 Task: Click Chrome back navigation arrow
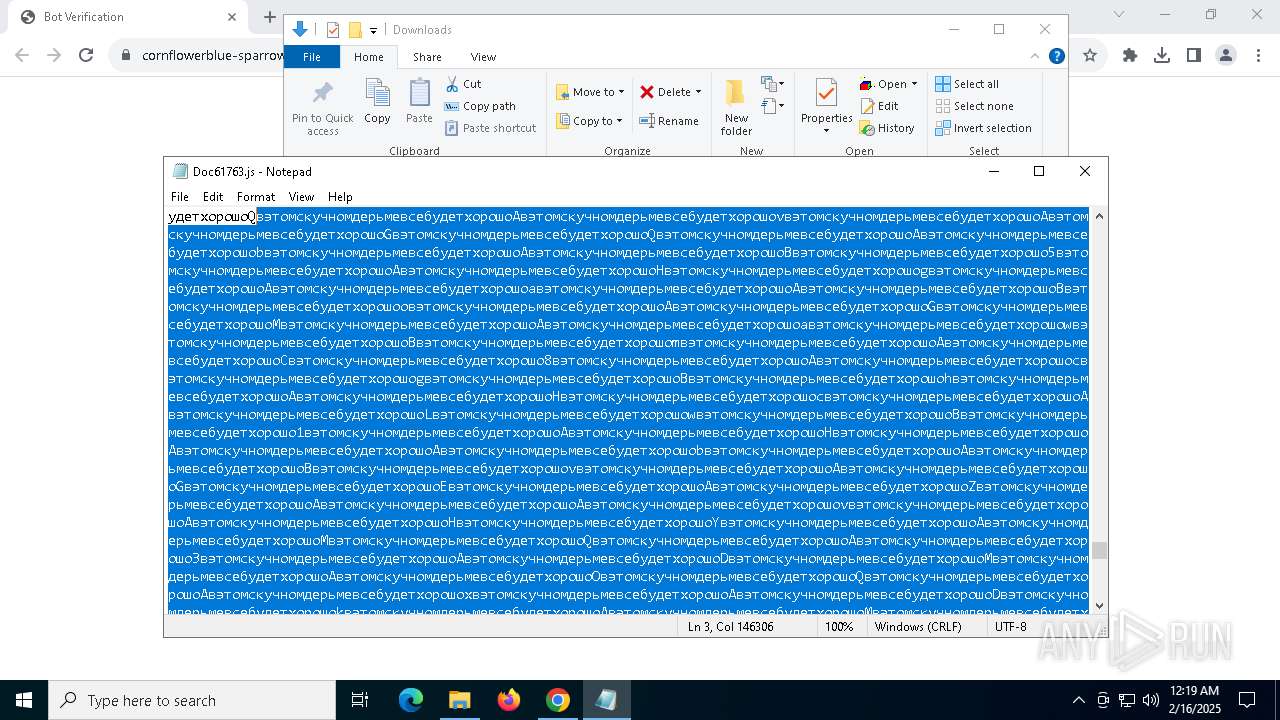click(x=22, y=56)
